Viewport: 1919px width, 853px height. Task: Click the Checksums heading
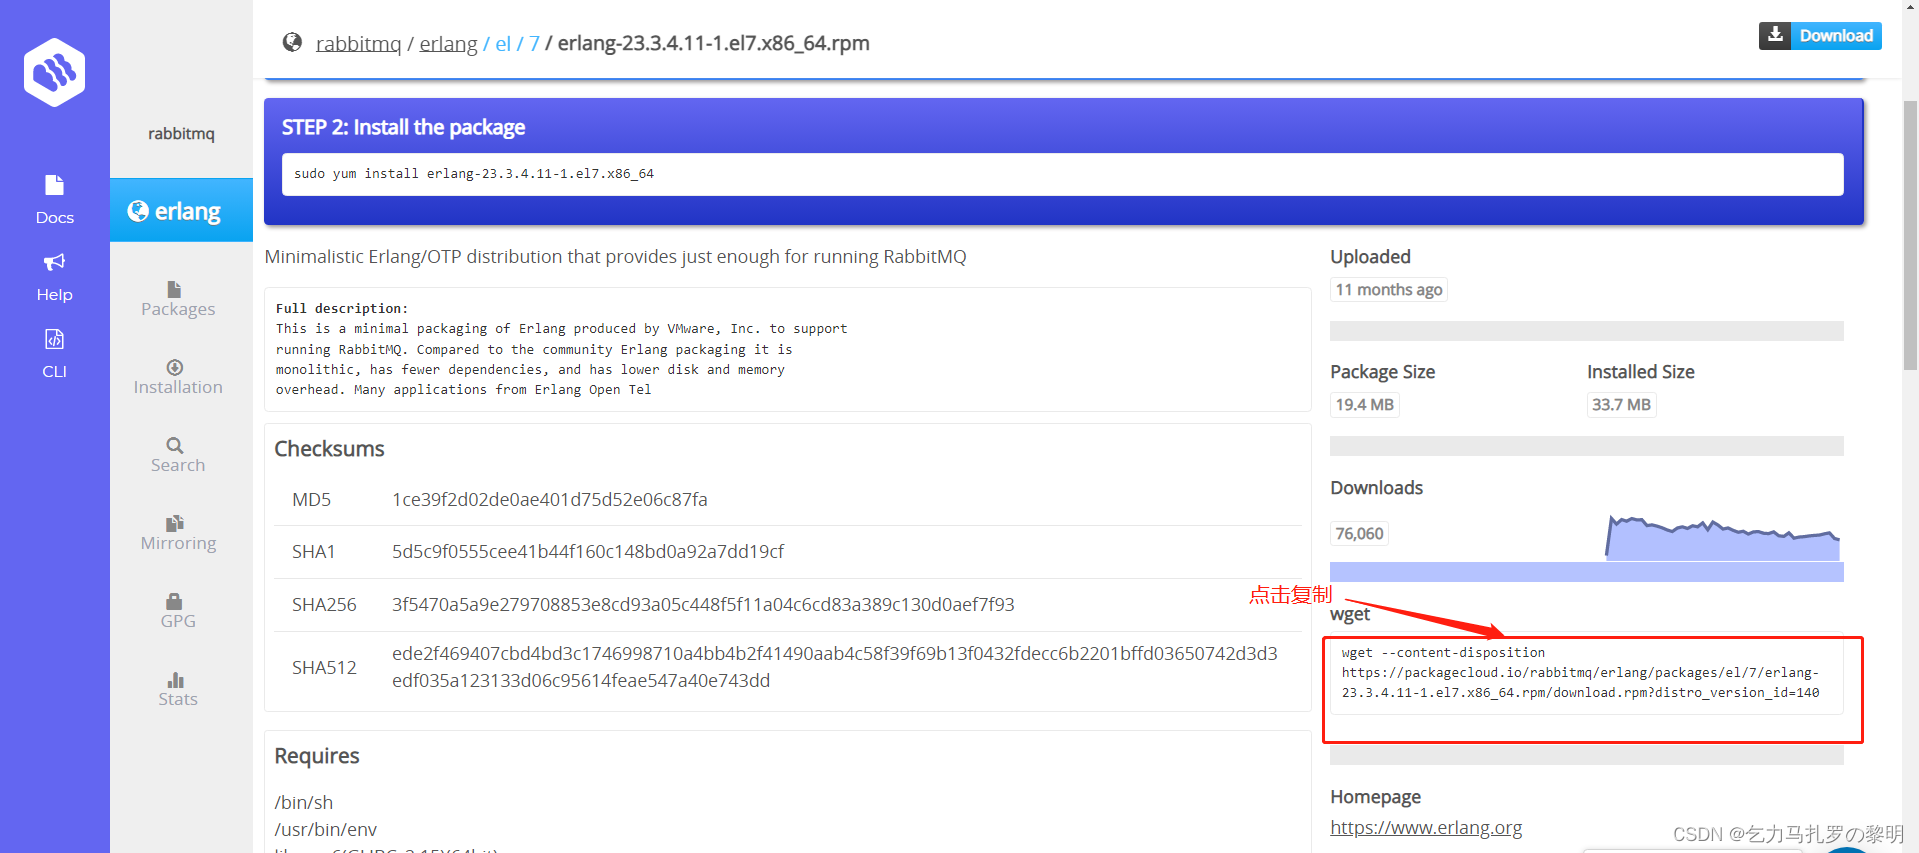point(329,448)
